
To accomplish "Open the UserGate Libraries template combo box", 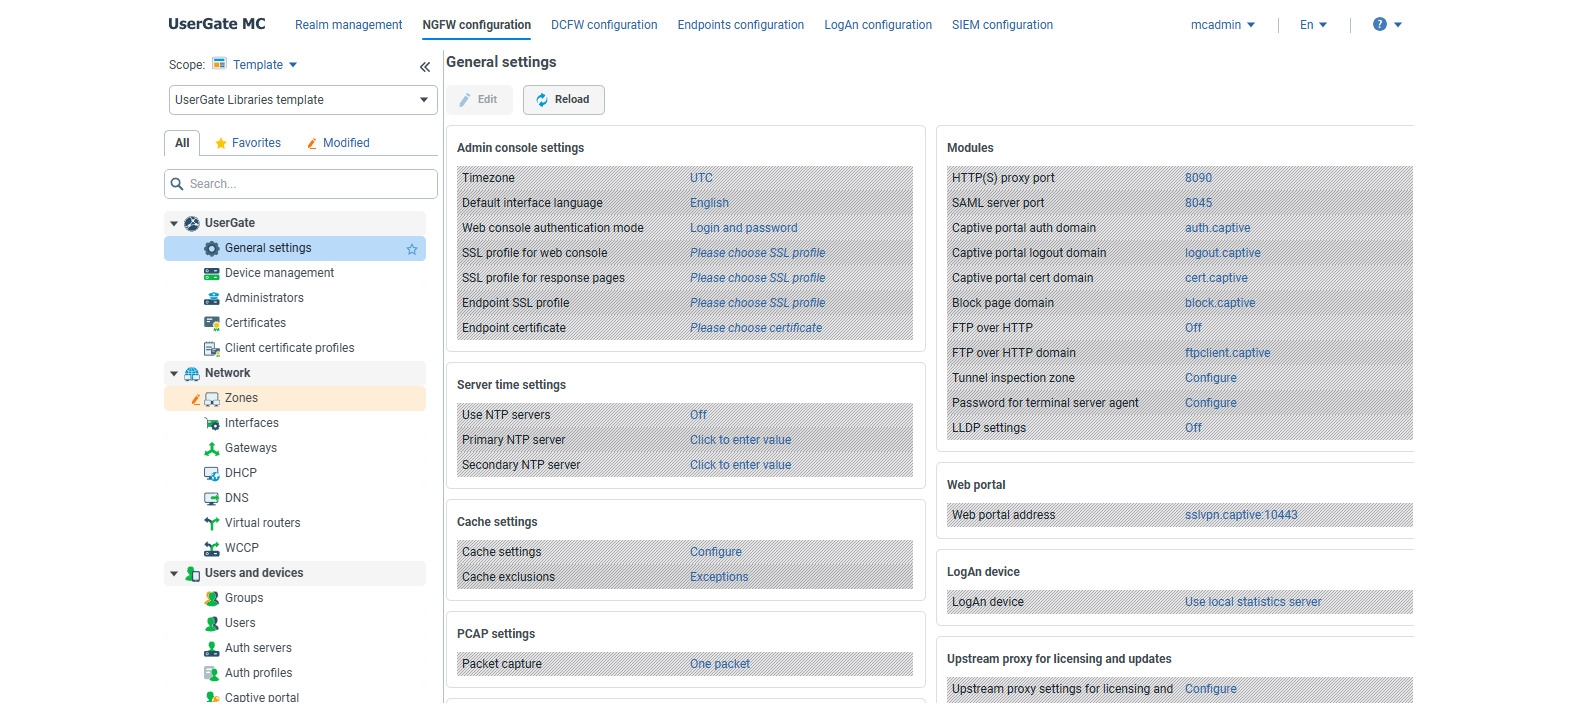I will tap(303, 100).
